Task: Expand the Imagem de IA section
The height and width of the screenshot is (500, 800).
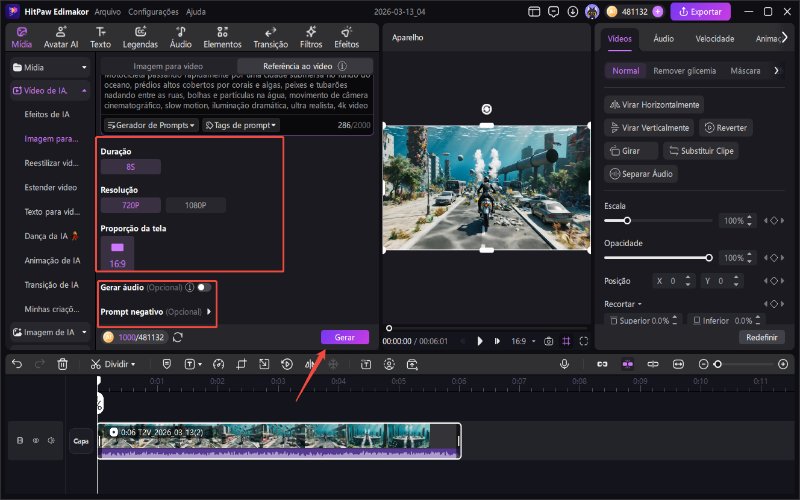Action: (84, 332)
